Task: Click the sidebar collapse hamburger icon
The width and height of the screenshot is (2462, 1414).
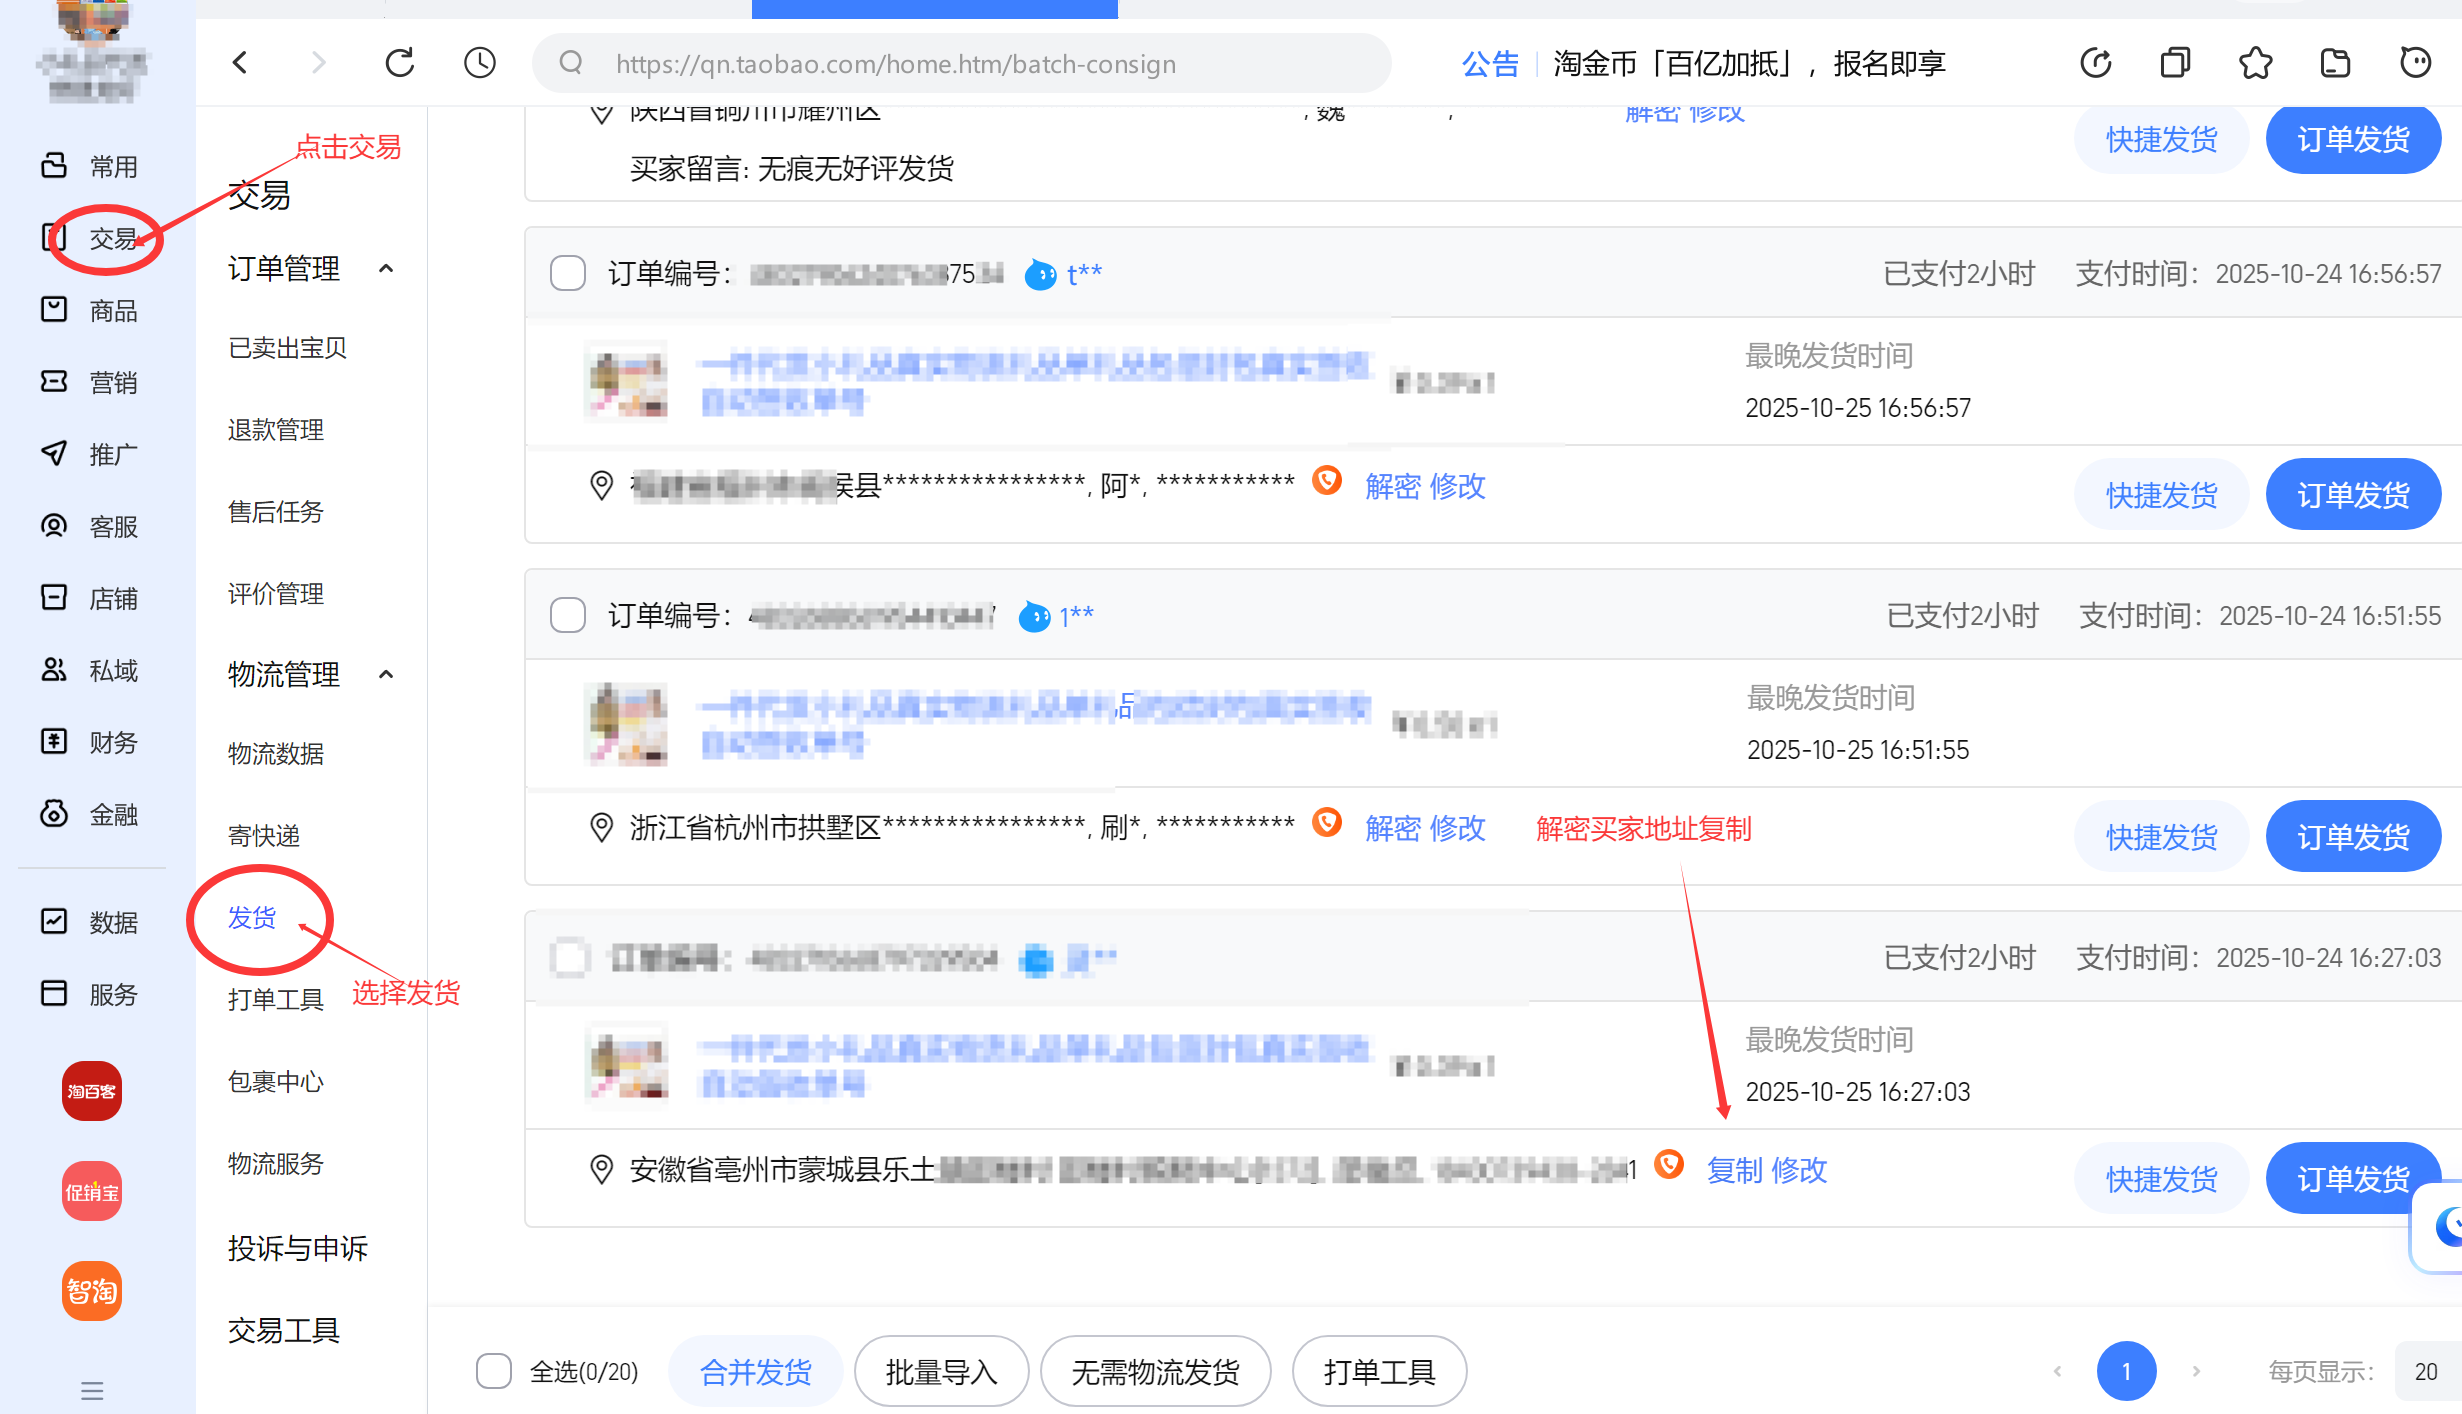Action: (x=92, y=1390)
